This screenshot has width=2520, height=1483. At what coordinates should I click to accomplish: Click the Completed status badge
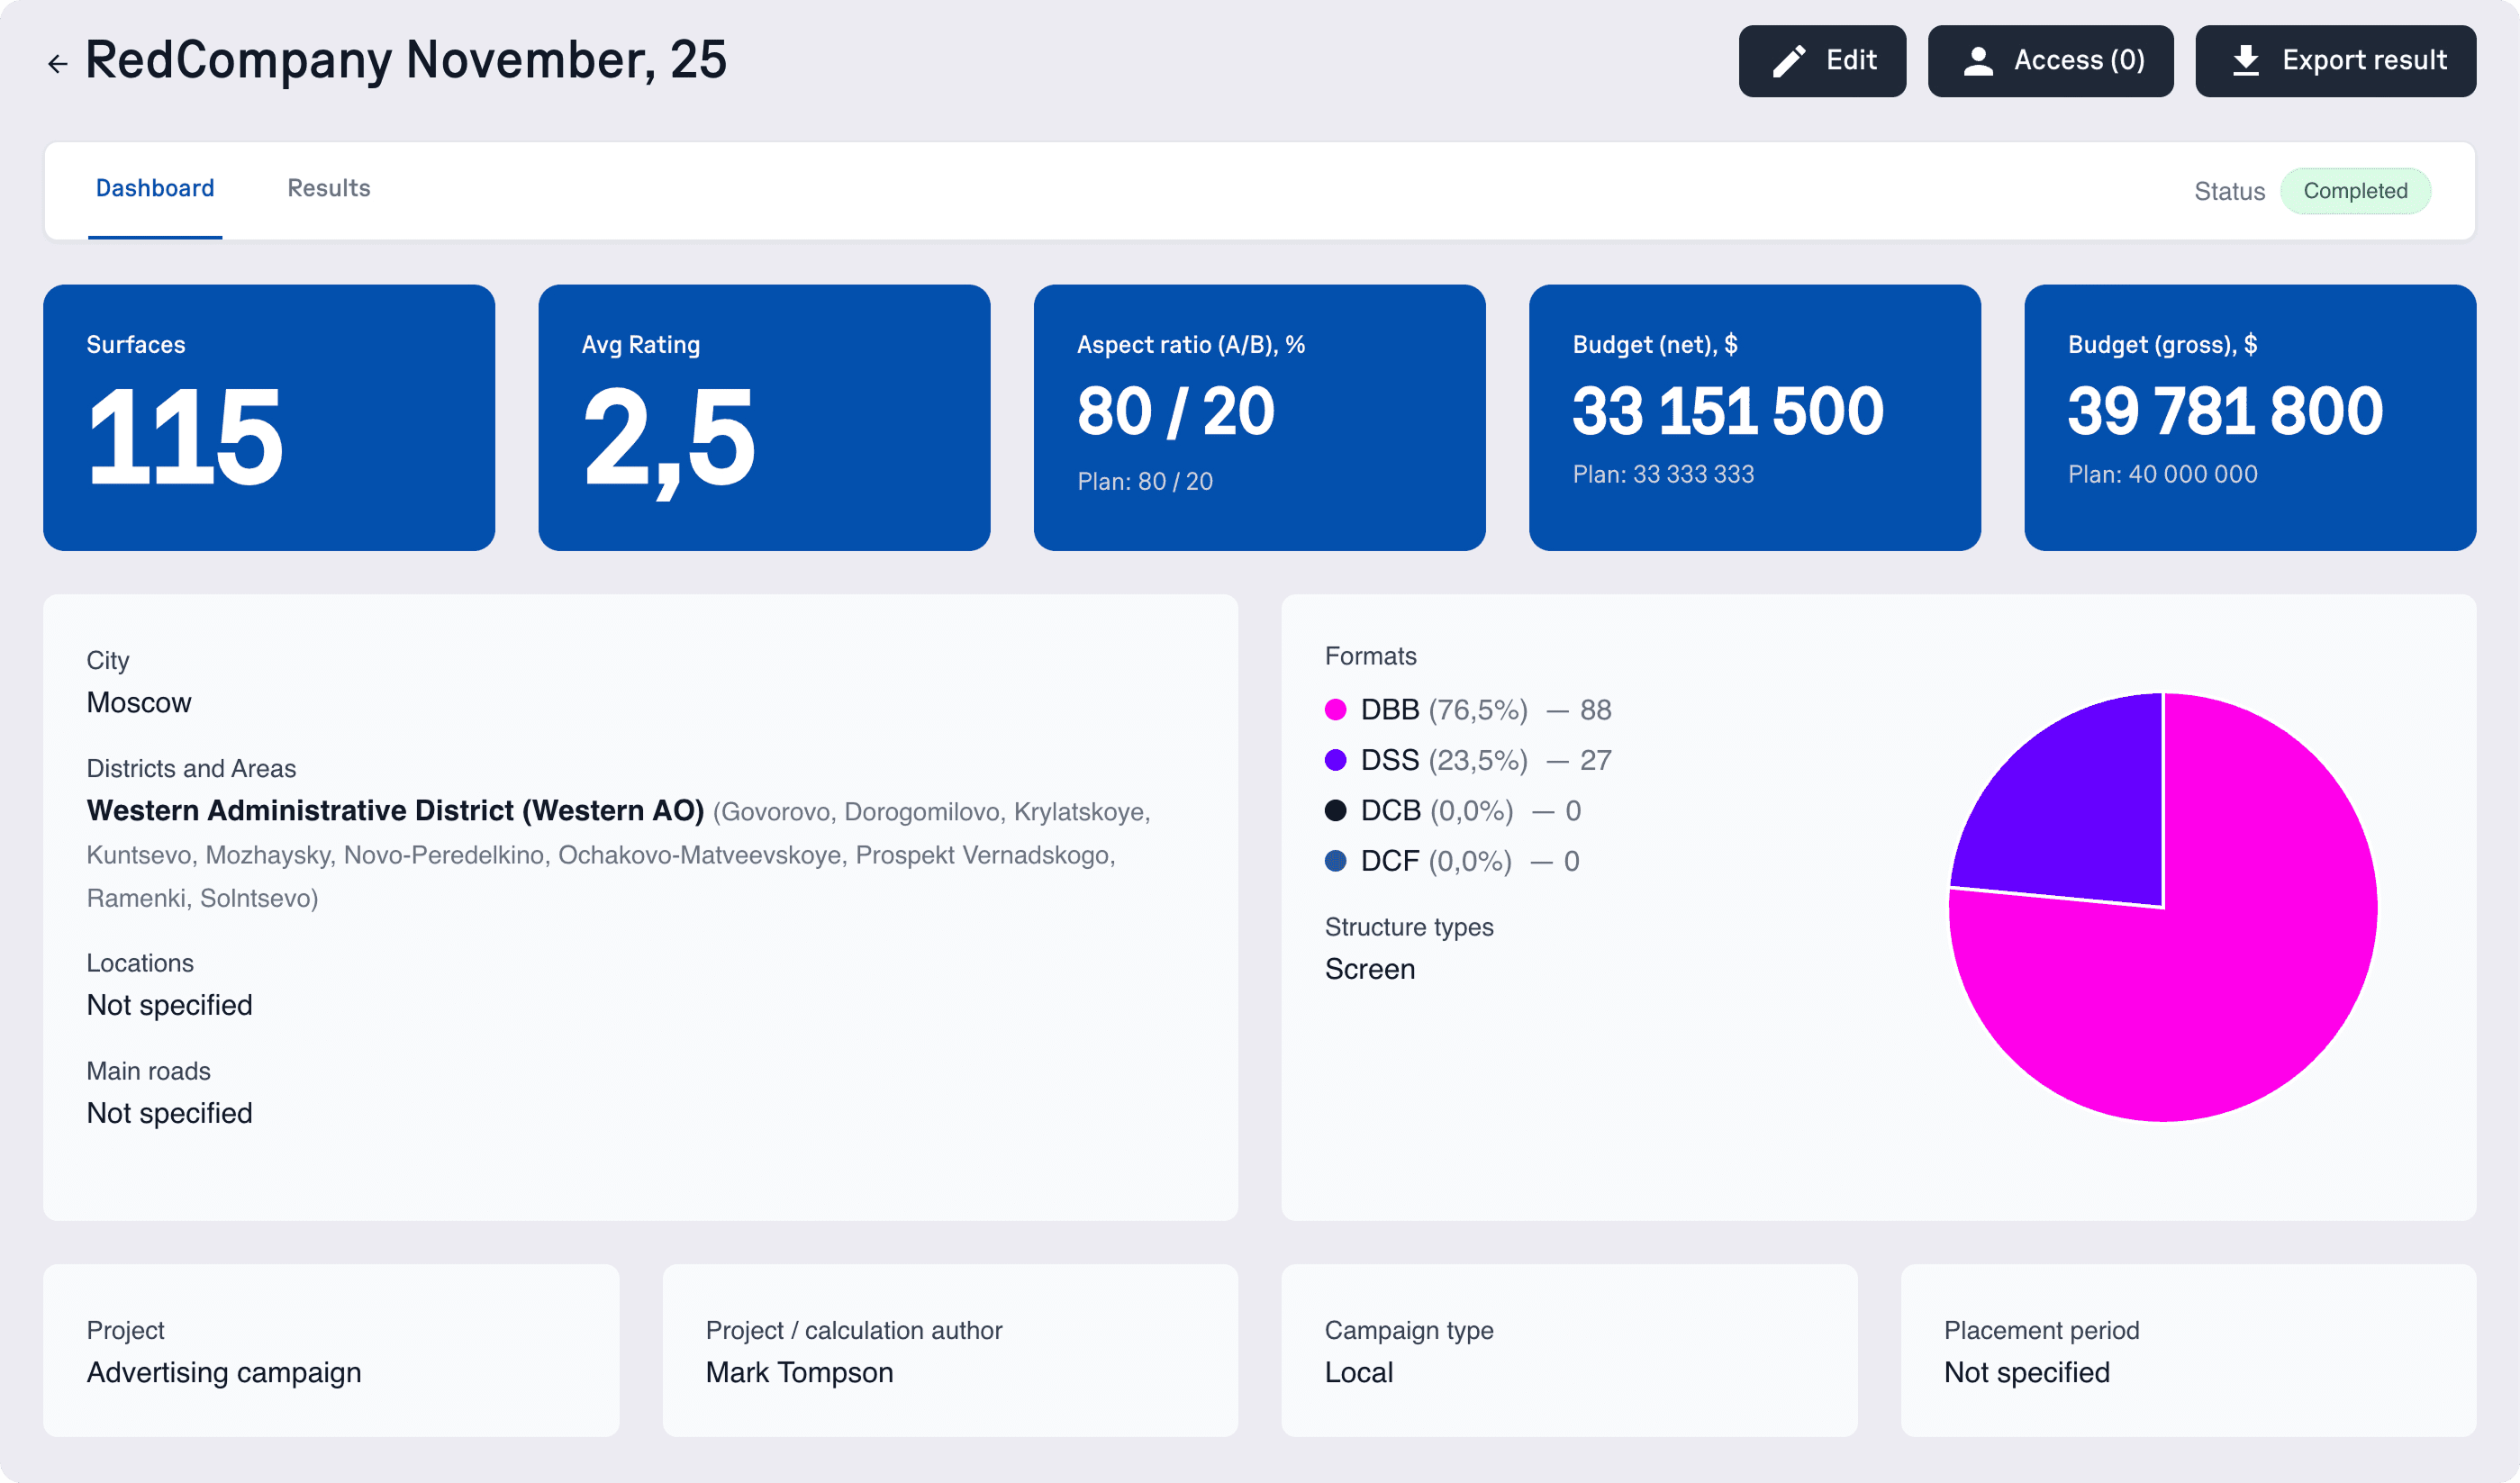pyautogui.click(x=2355, y=191)
